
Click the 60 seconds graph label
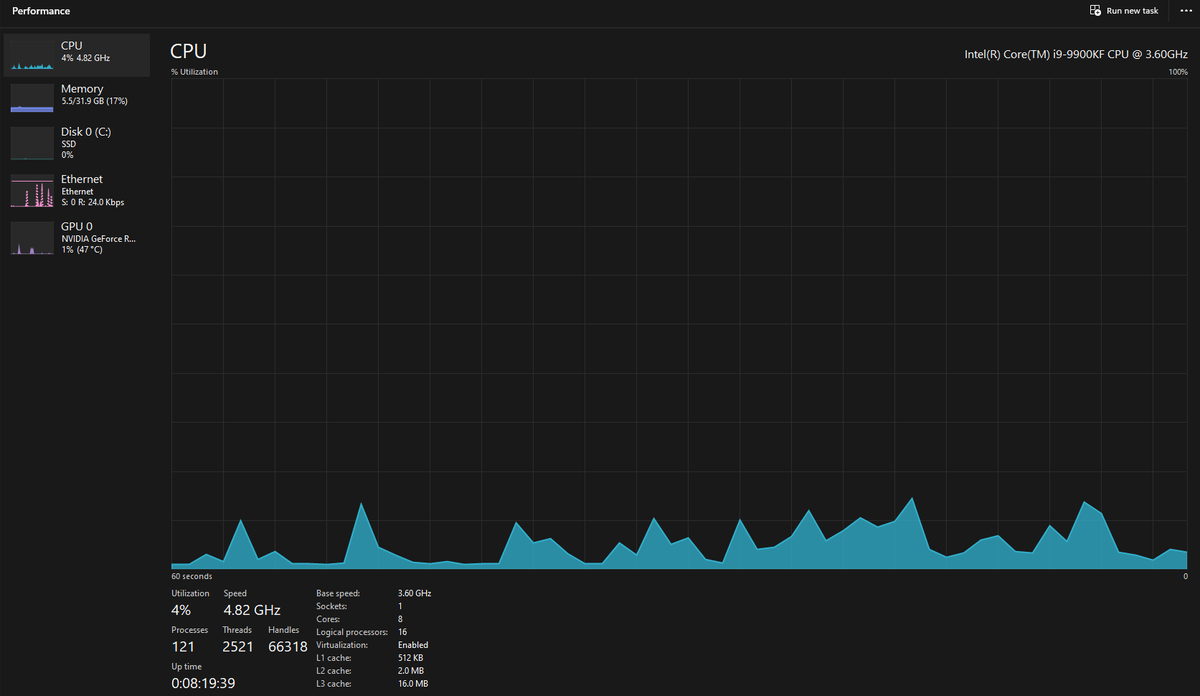191,576
